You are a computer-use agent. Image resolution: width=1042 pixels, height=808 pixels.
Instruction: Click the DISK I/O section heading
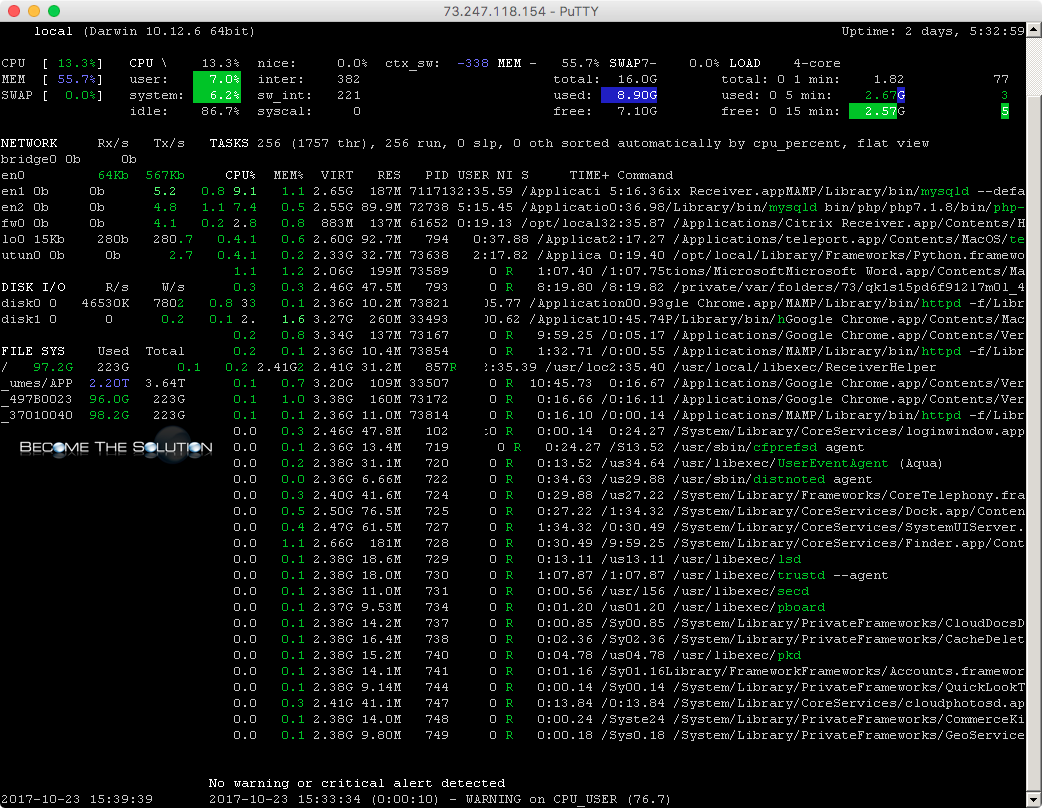pos(33,287)
